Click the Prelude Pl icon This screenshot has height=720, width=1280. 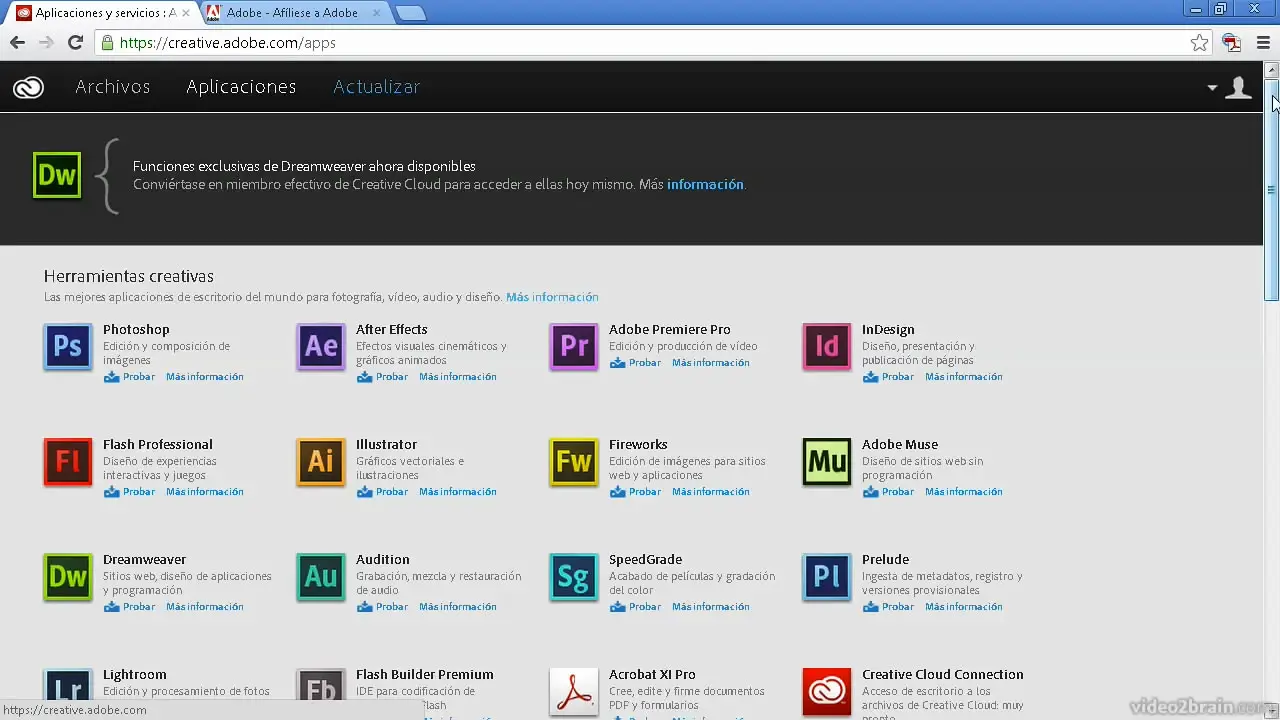(x=827, y=576)
